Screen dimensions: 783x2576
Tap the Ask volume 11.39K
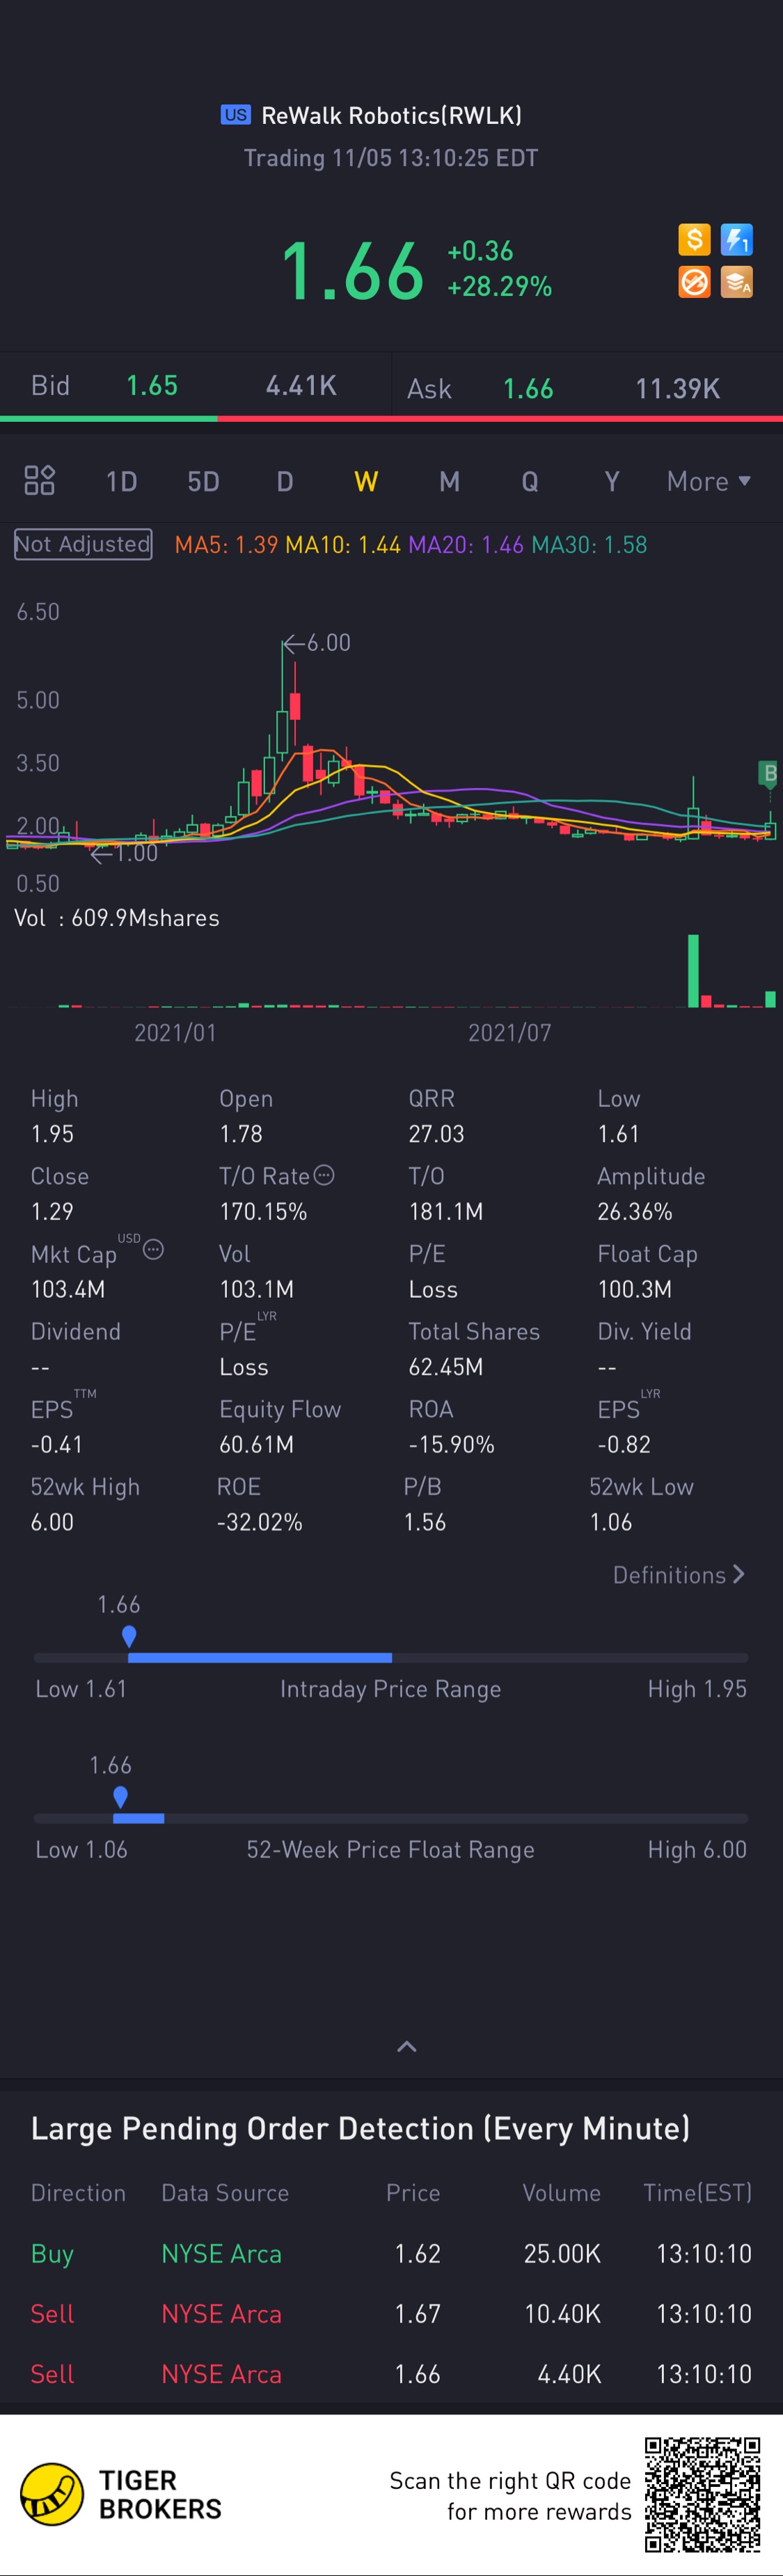coord(678,389)
